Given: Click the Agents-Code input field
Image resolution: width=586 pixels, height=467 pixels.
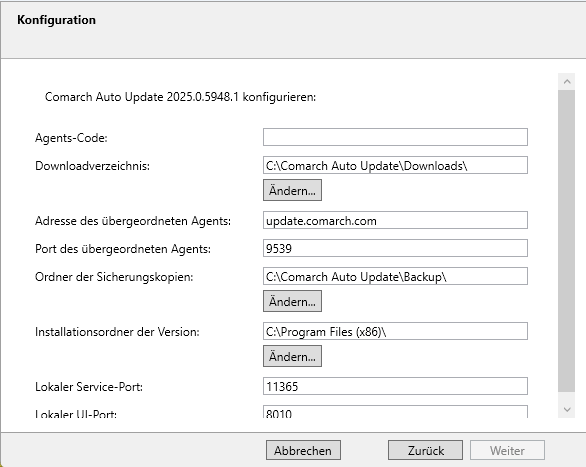Looking at the screenshot, I should tap(395, 137).
